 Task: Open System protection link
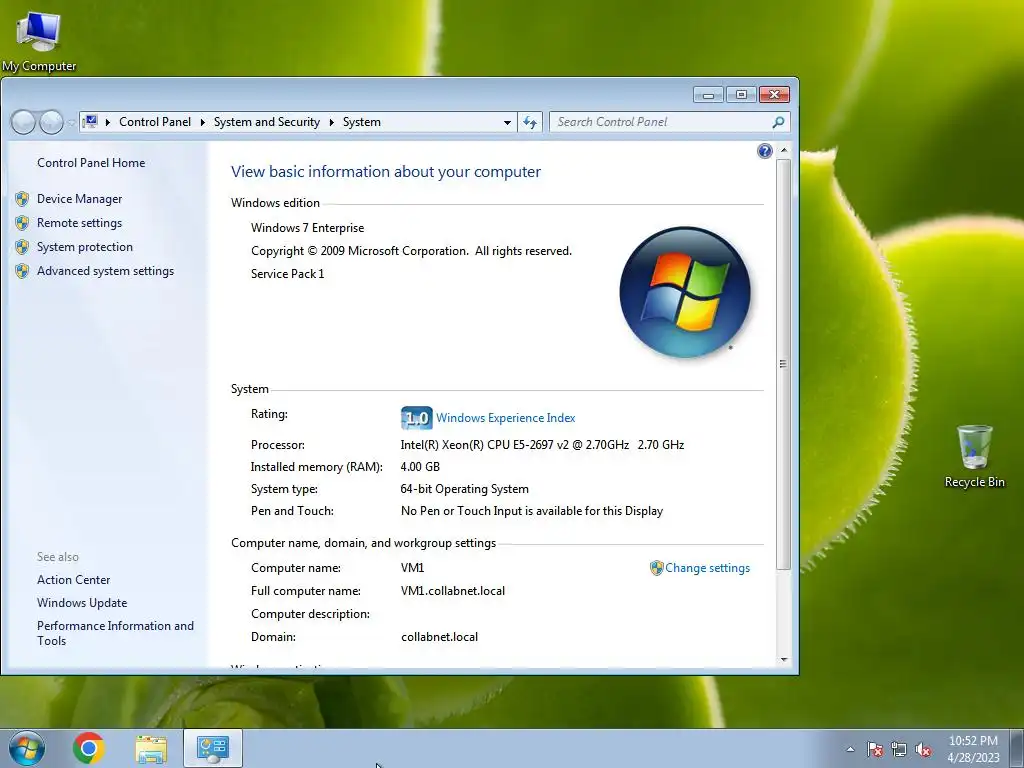(x=84, y=247)
